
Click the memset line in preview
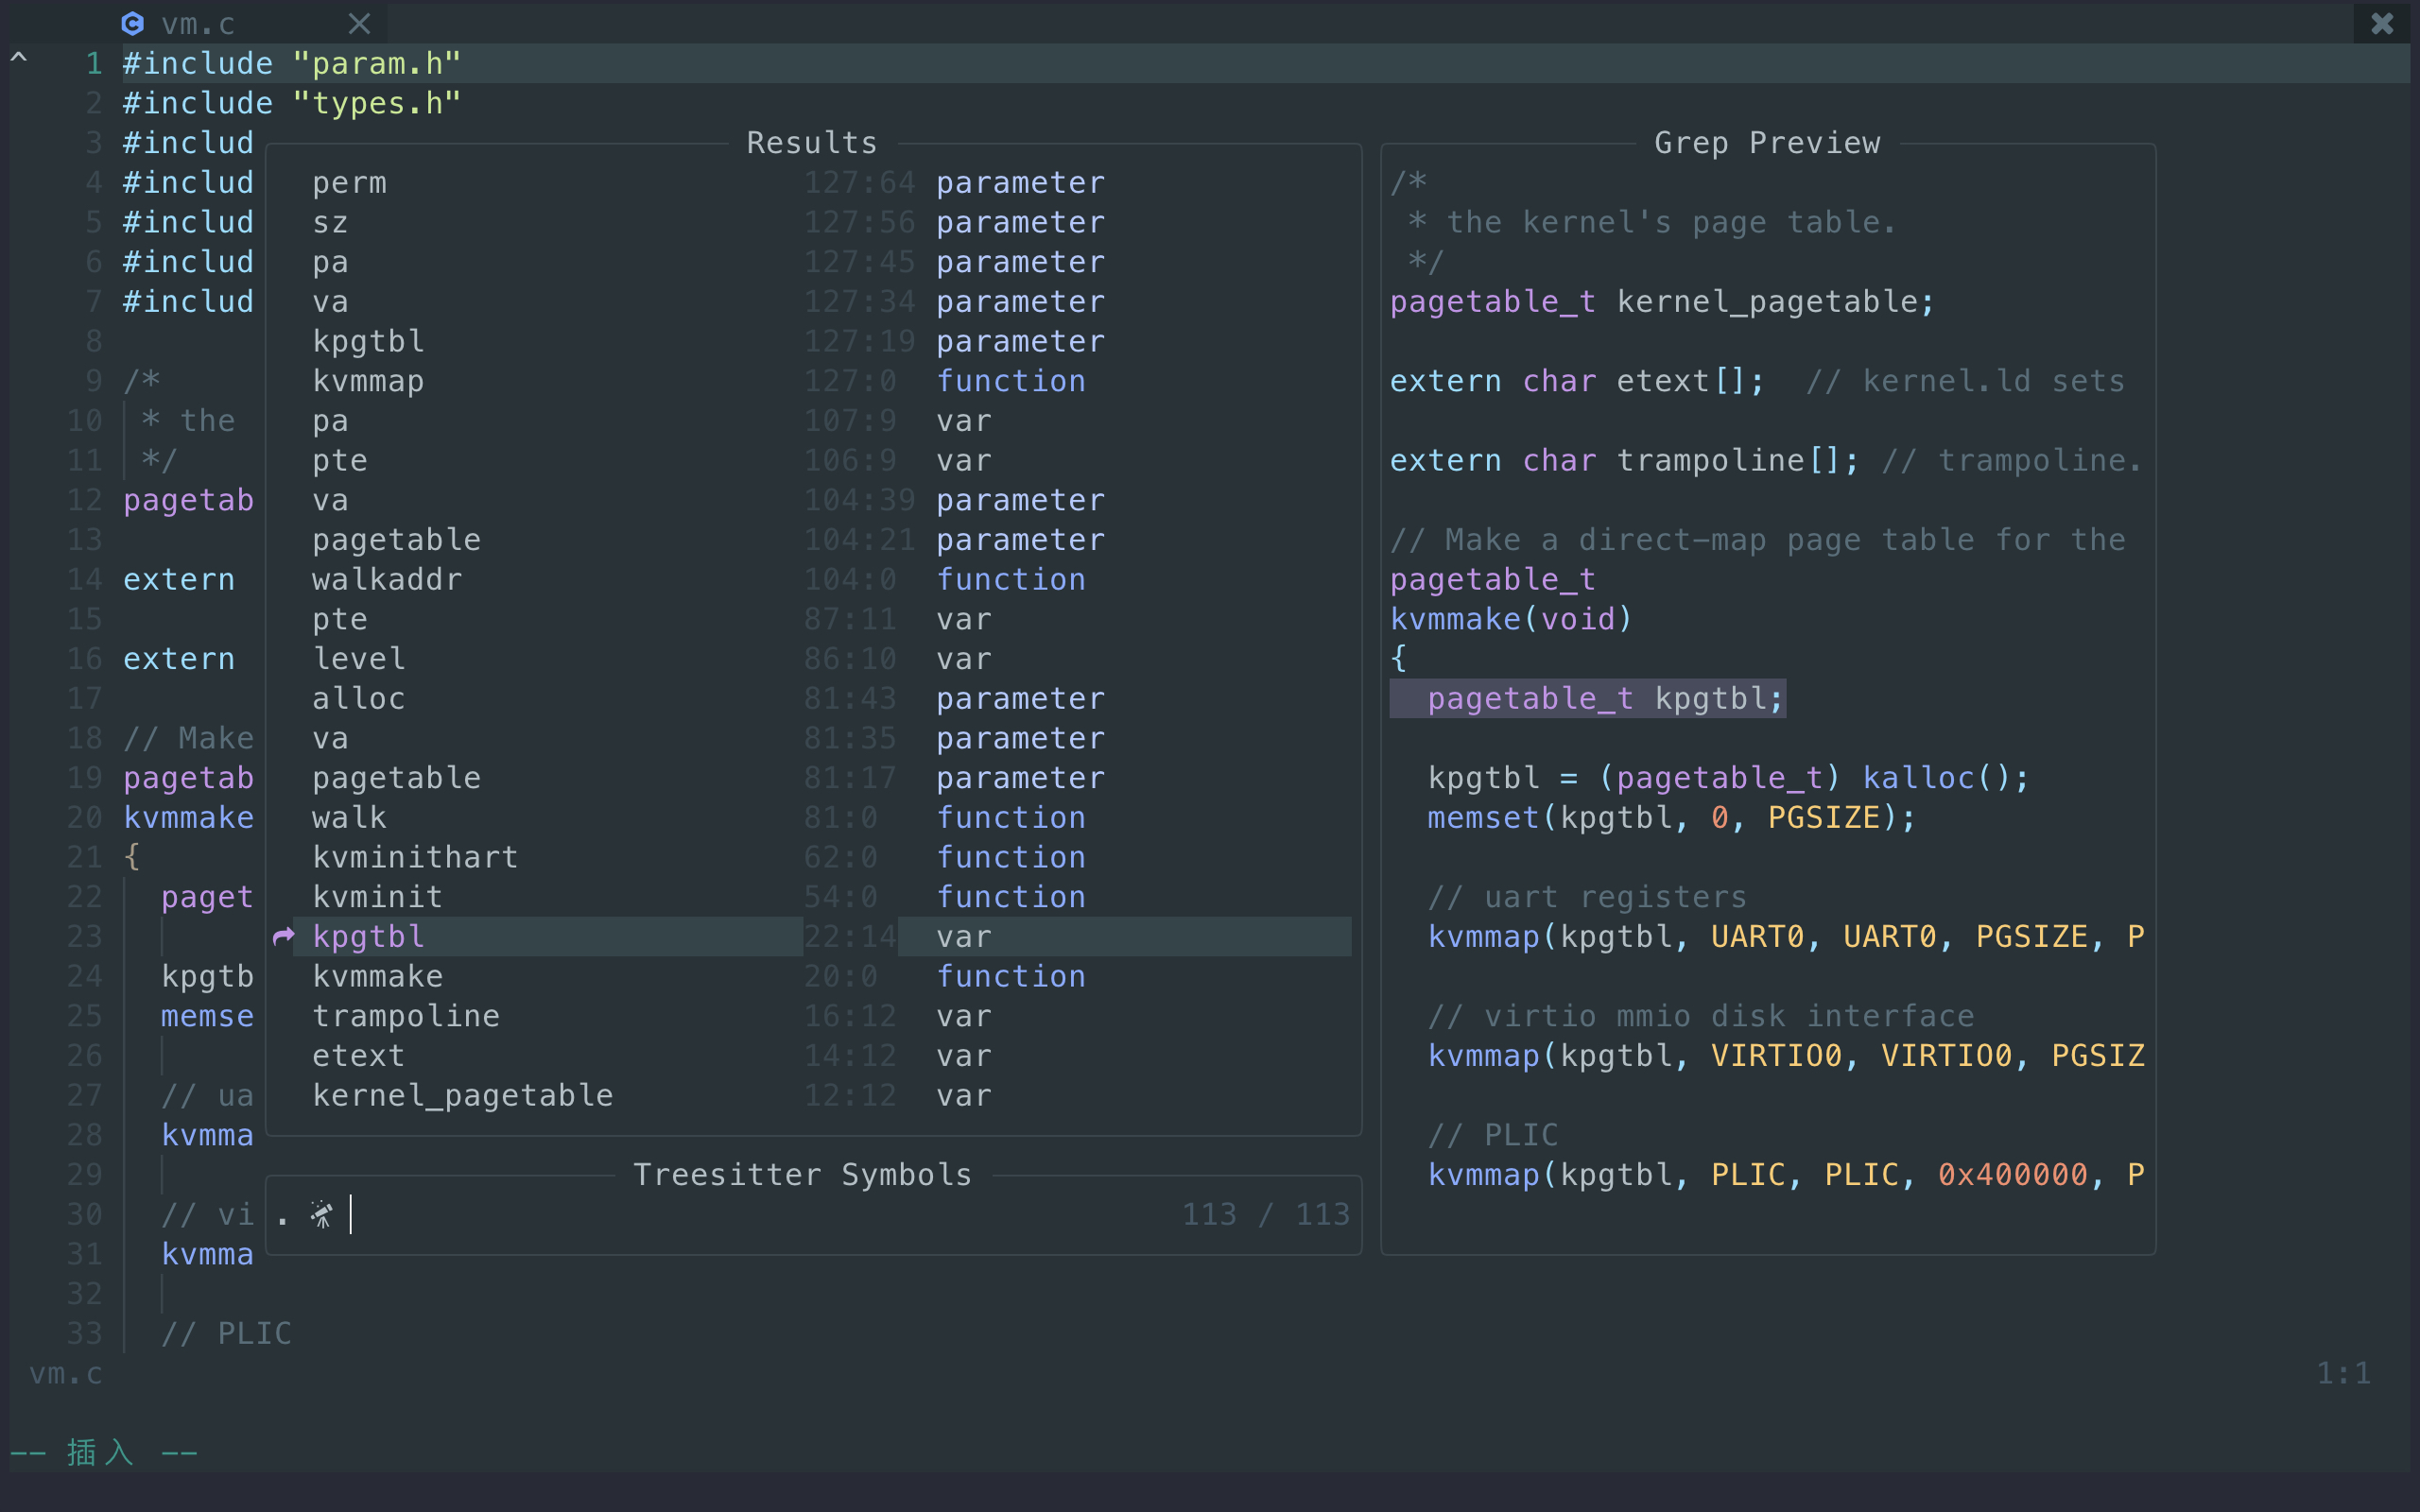pyautogui.click(x=1672, y=817)
